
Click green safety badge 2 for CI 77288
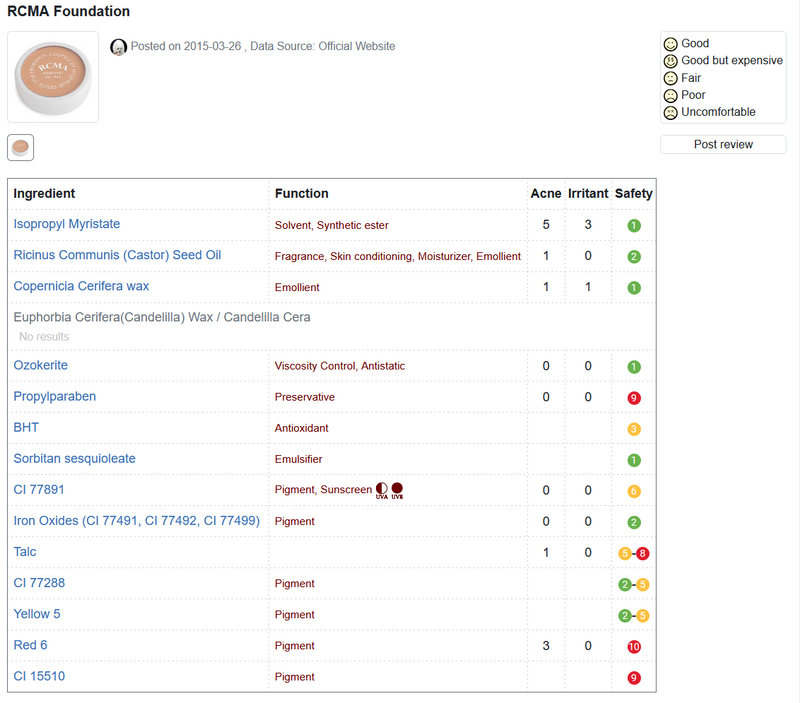(x=624, y=585)
